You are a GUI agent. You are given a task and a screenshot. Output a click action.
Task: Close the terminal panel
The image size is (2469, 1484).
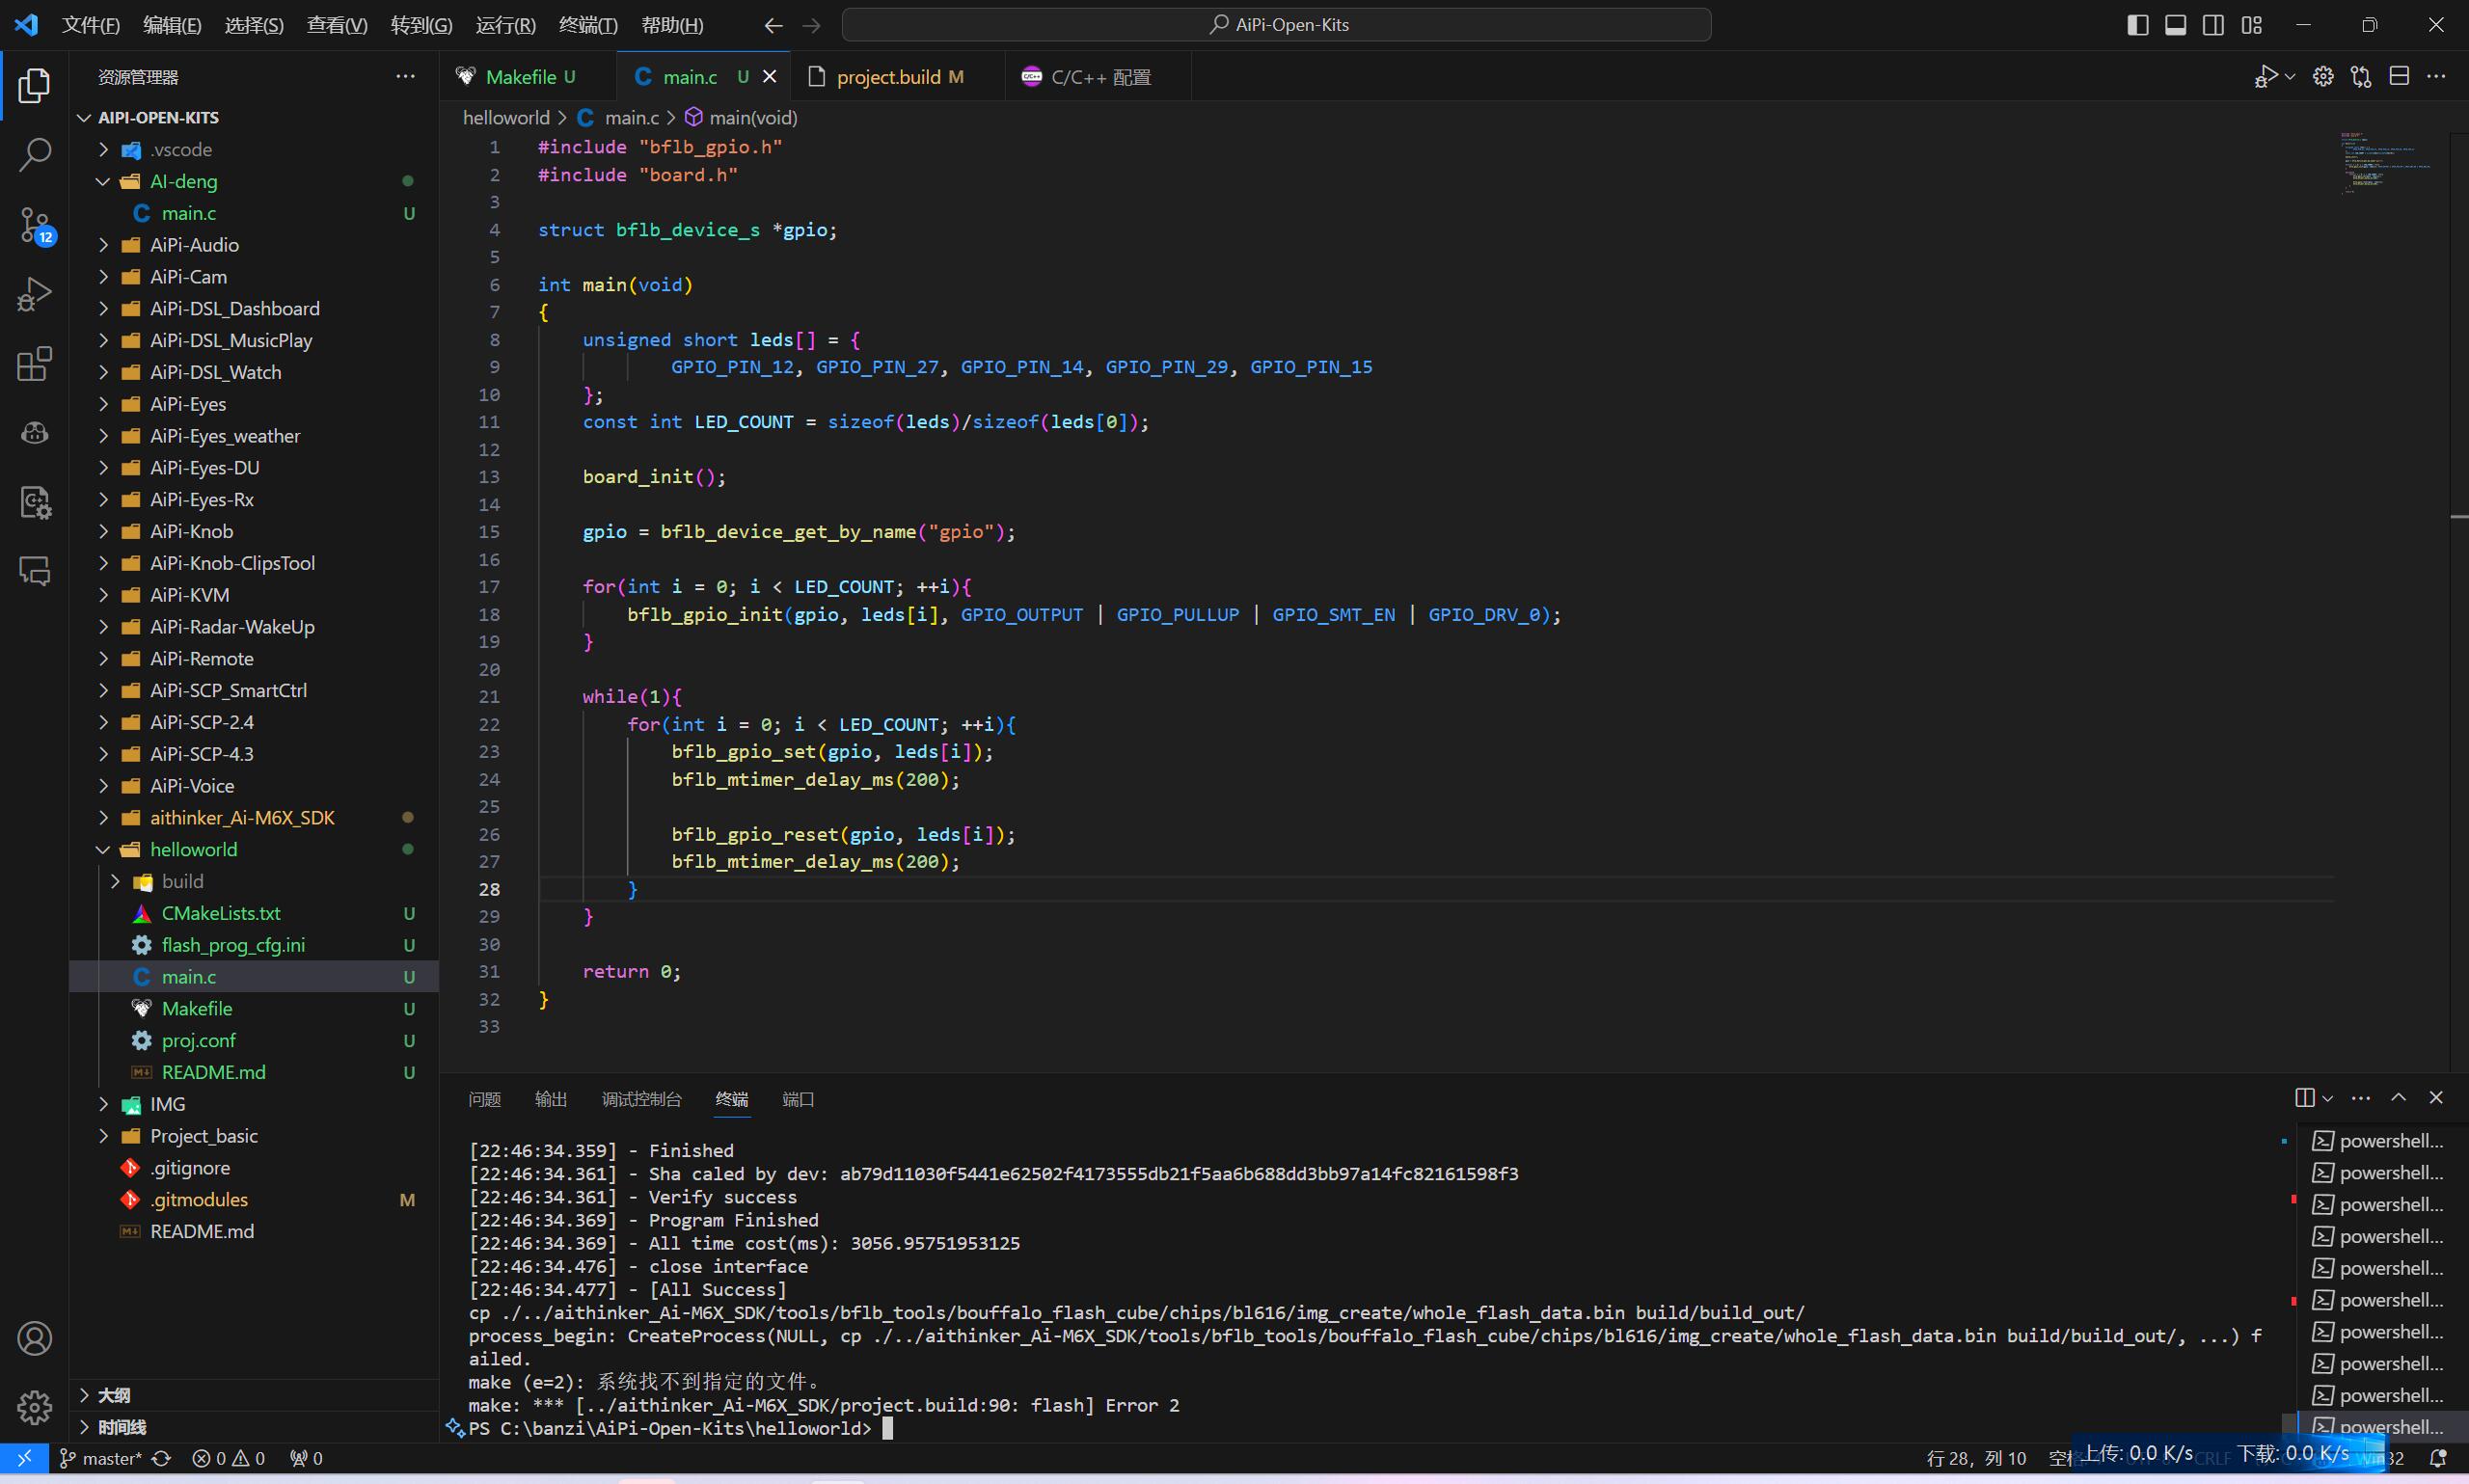(2436, 1098)
